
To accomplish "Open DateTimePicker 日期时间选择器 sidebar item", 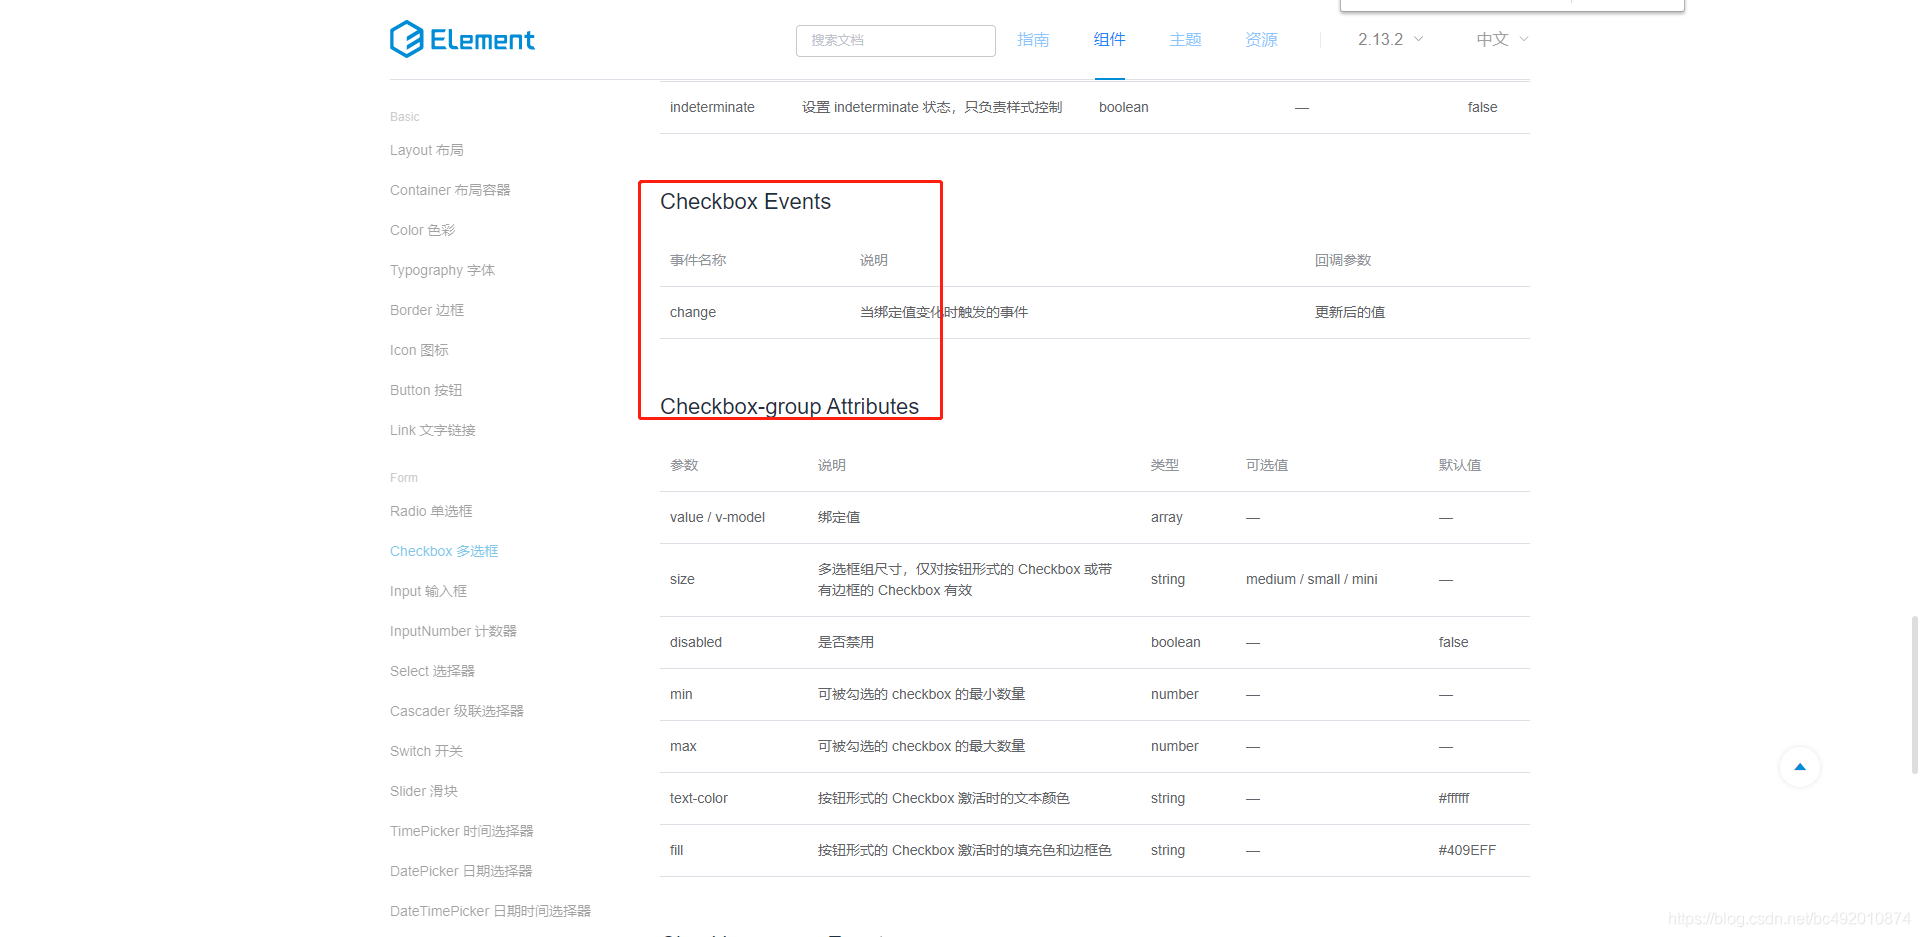I will click(490, 911).
